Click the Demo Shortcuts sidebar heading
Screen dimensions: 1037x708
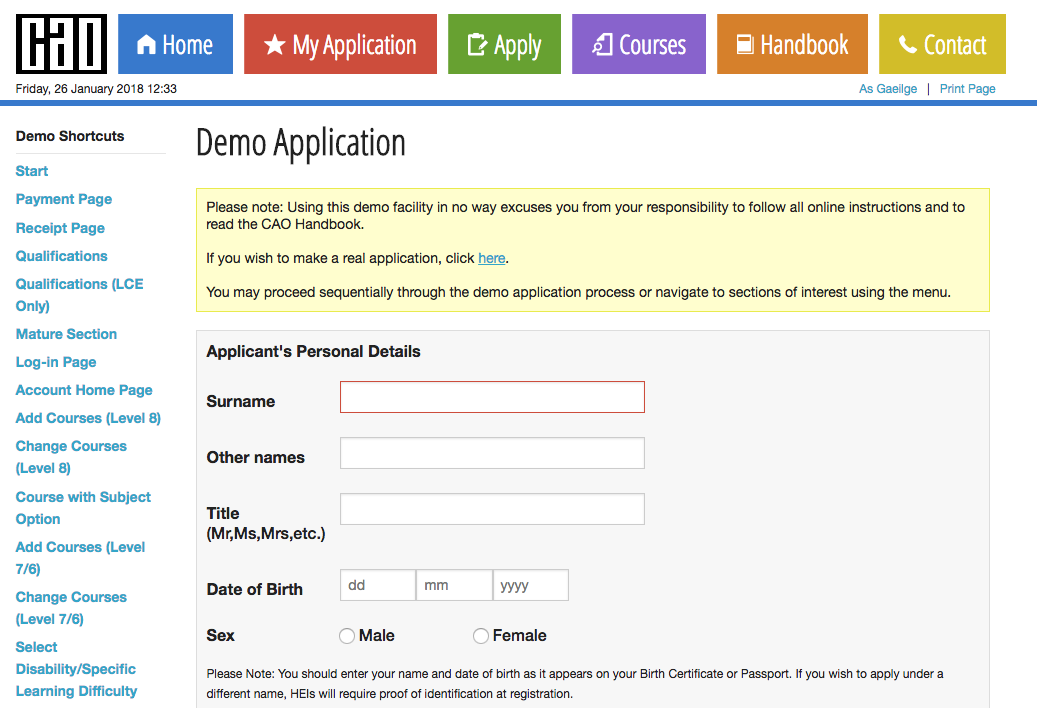click(x=70, y=136)
